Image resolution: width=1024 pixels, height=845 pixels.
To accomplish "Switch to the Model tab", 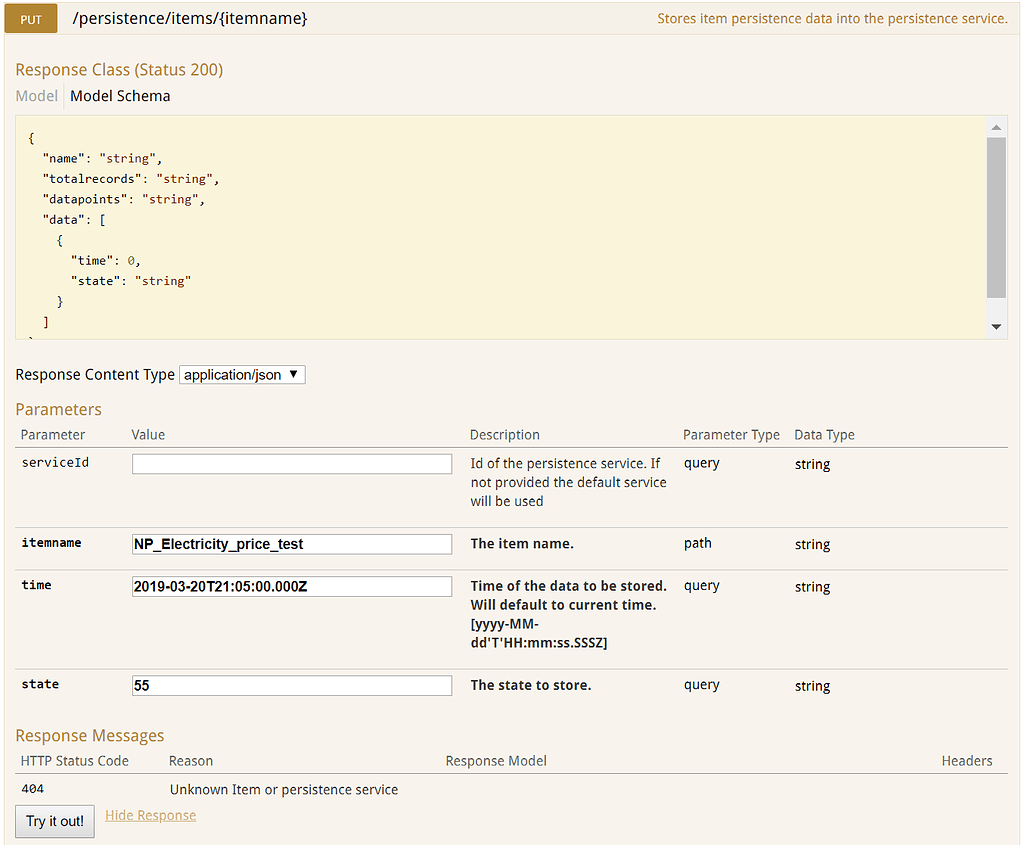I will tap(36, 95).
